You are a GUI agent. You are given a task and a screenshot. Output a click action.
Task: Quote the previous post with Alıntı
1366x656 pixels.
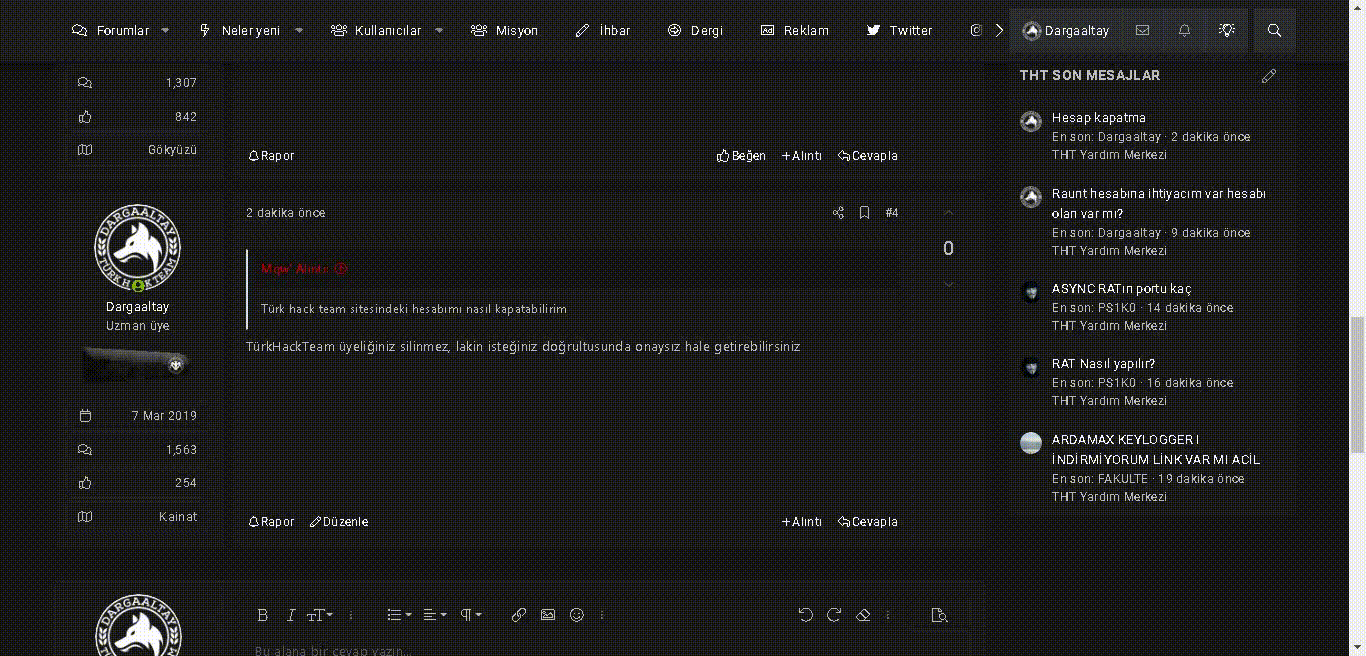[802, 156]
